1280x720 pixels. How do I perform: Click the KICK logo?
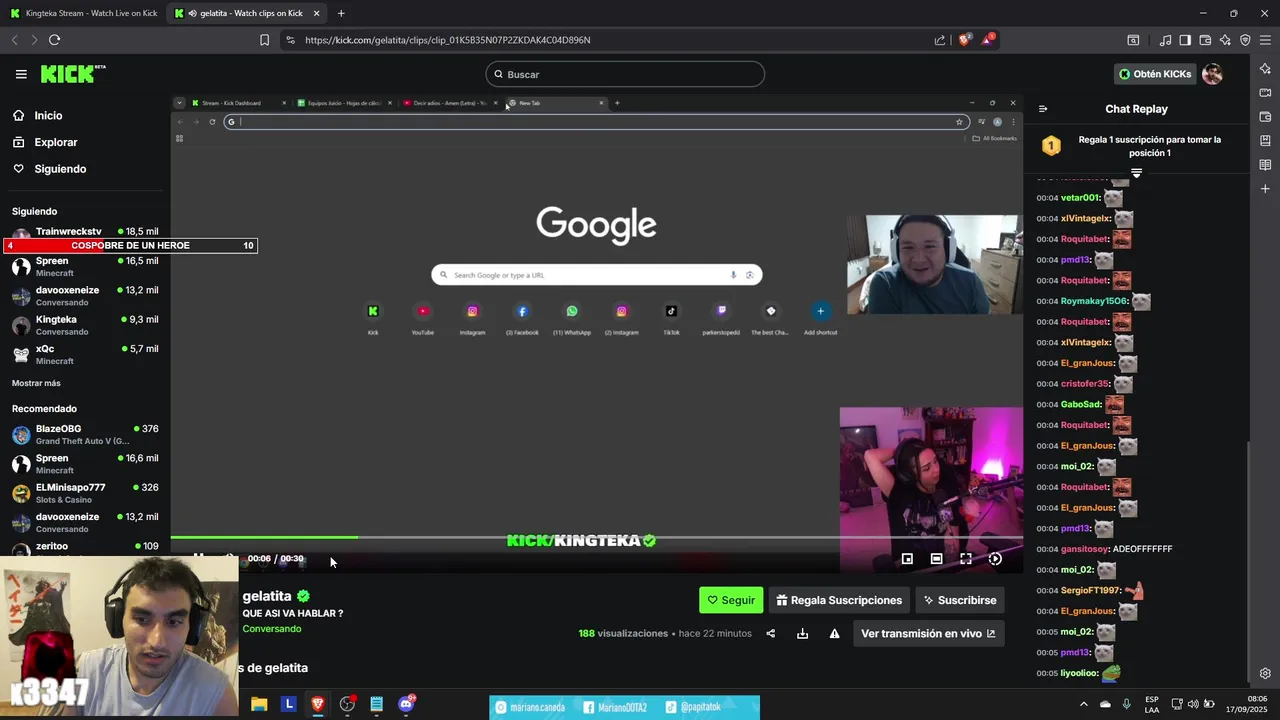click(72, 74)
